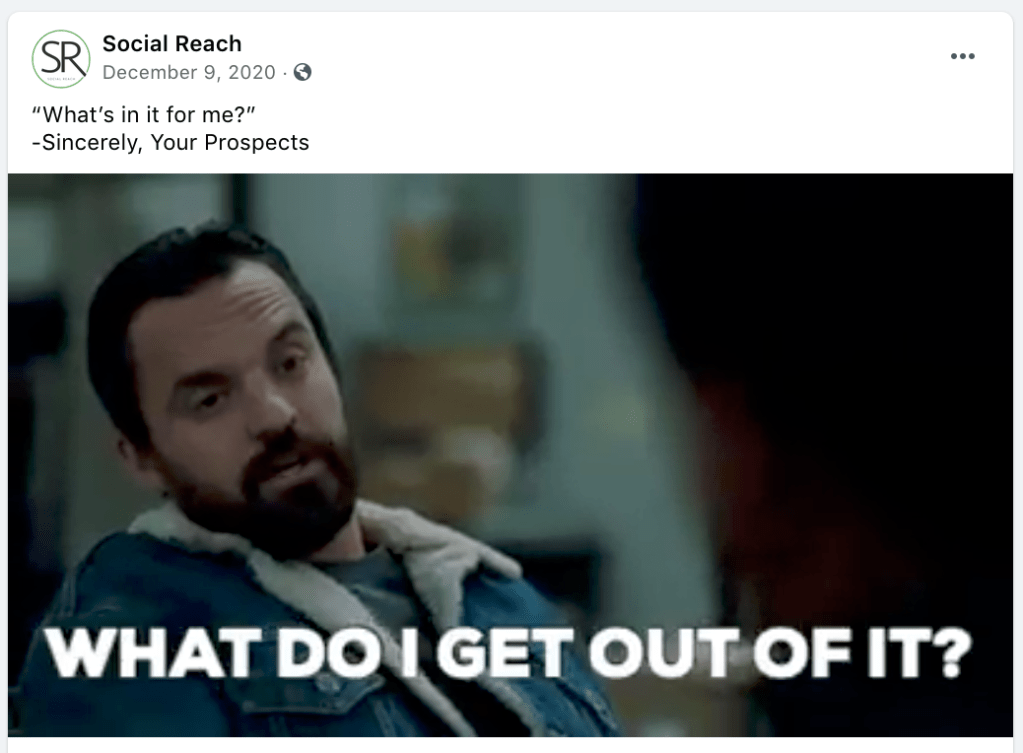Click the "-Sincerely, Your Prospects" text line
Image resolution: width=1023 pixels, height=753 pixels.
(x=170, y=142)
